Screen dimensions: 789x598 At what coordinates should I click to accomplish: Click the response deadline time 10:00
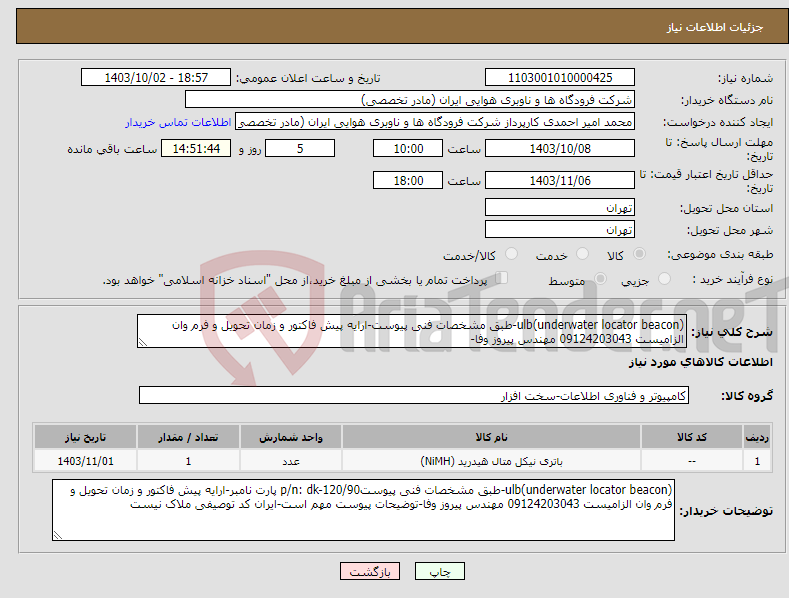pos(408,148)
